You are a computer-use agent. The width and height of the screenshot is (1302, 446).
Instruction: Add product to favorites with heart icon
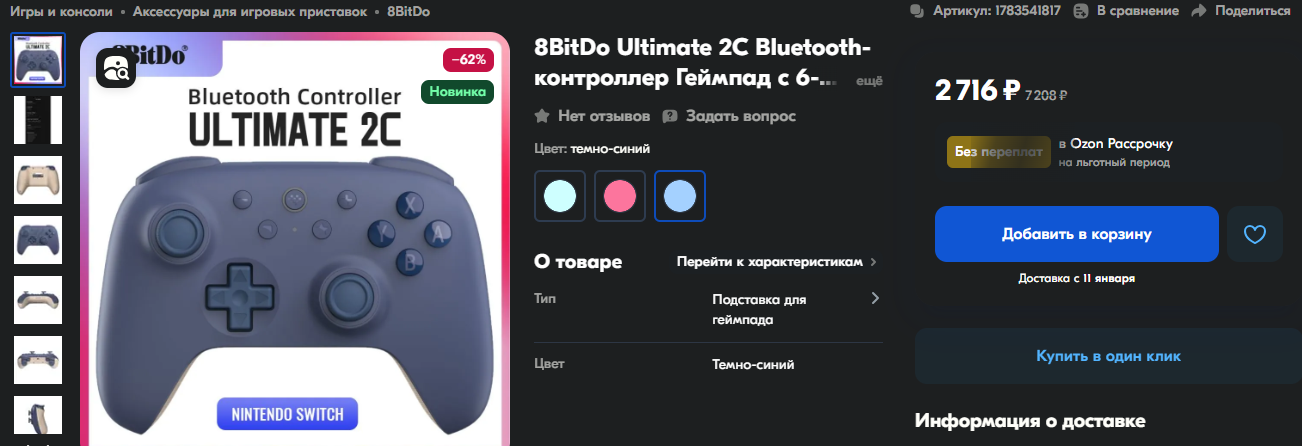pyautogui.click(x=1255, y=234)
